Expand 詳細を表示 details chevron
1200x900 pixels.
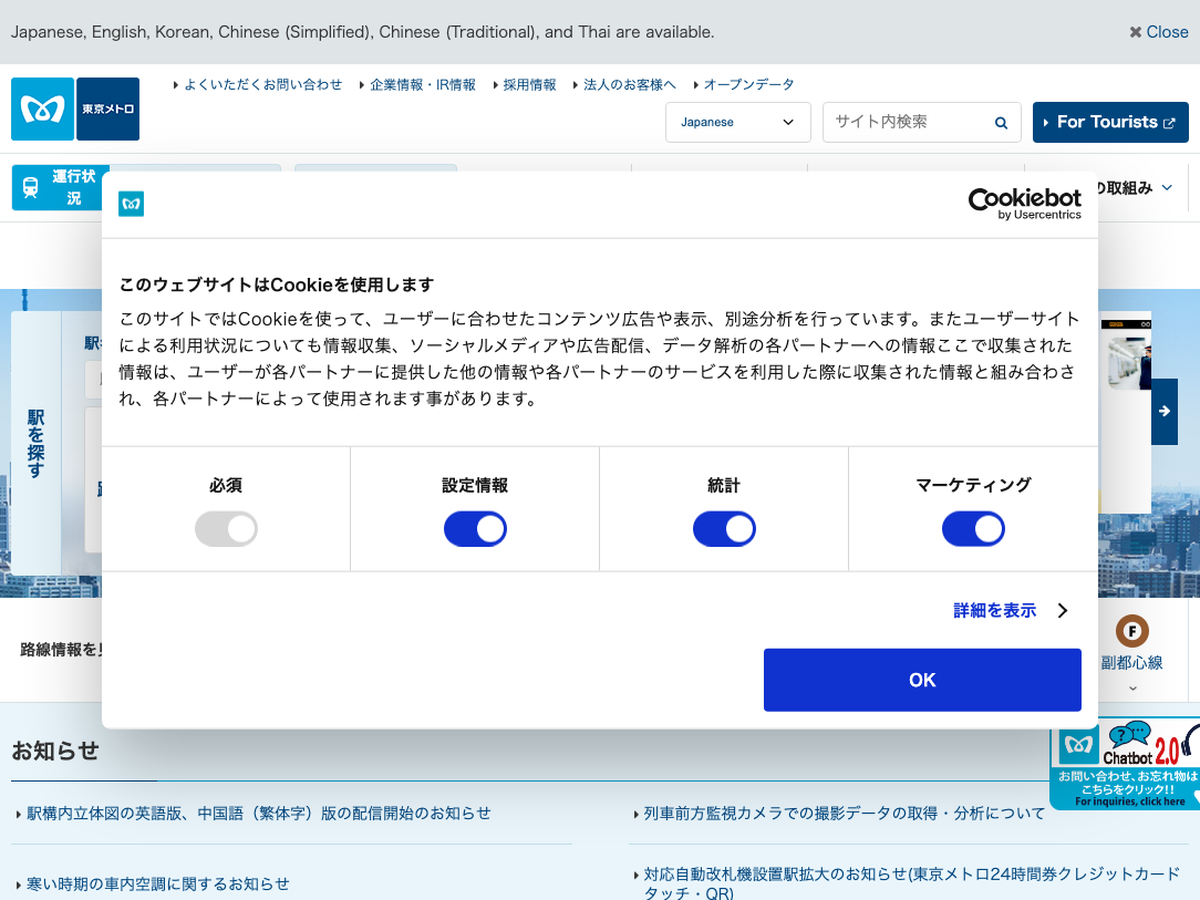click(x=1062, y=610)
